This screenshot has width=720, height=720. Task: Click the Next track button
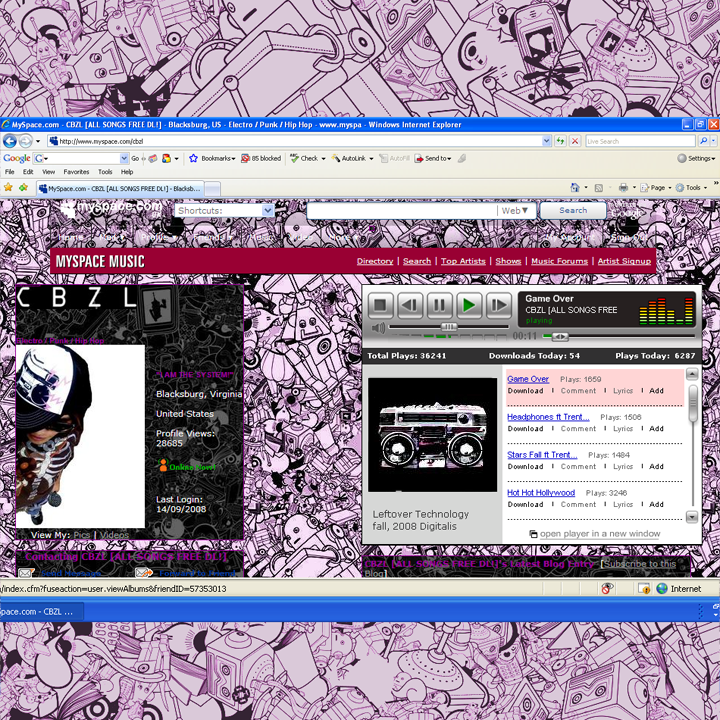click(x=499, y=305)
